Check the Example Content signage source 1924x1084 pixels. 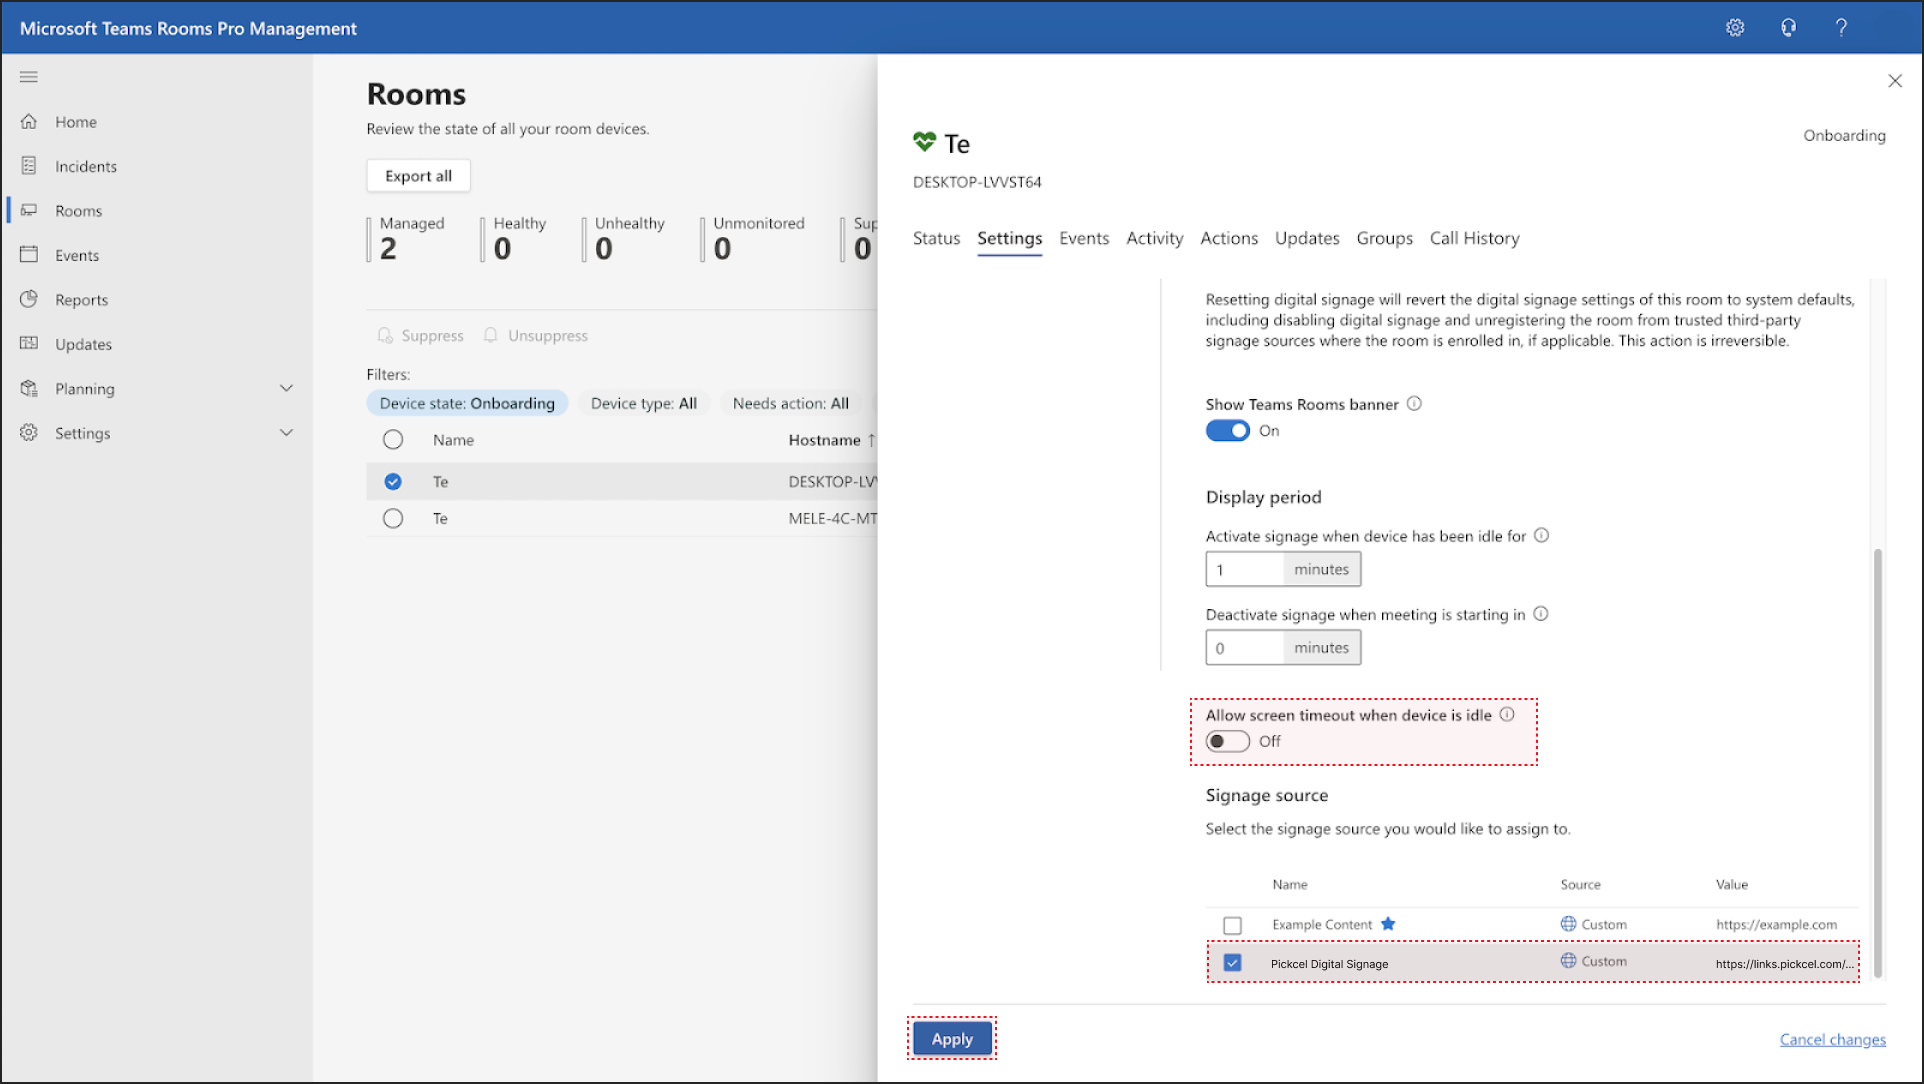[x=1232, y=925]
